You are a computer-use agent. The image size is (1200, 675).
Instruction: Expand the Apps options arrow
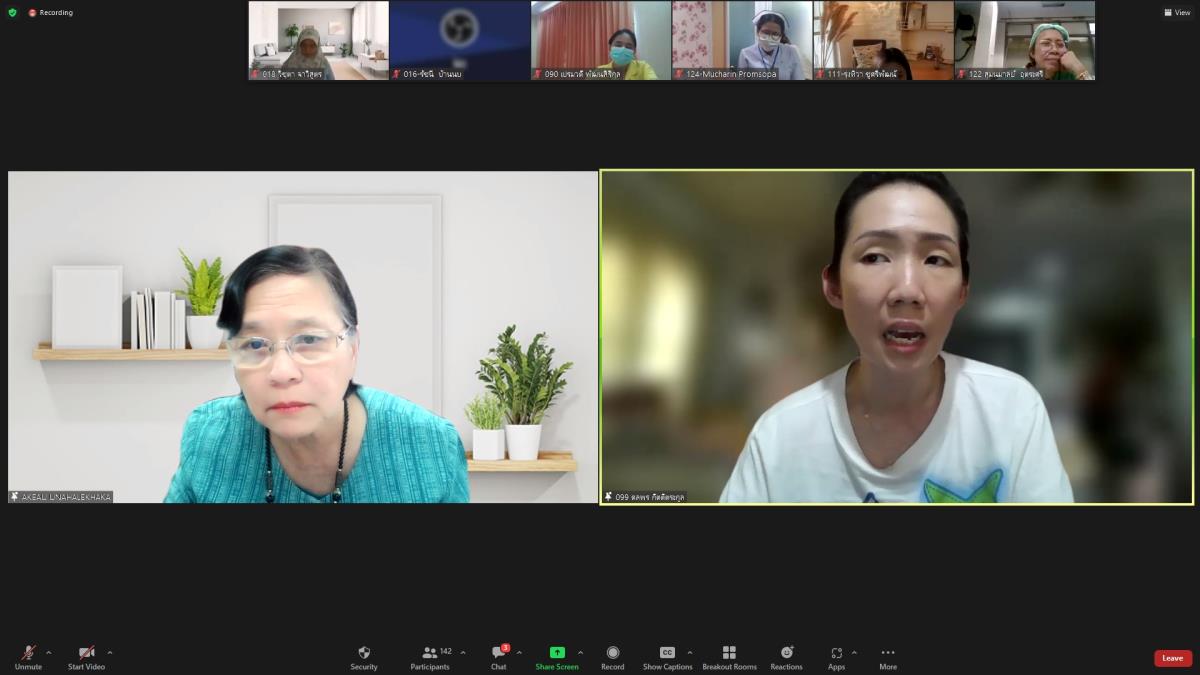pyautogui.click(x=854, y=653)
